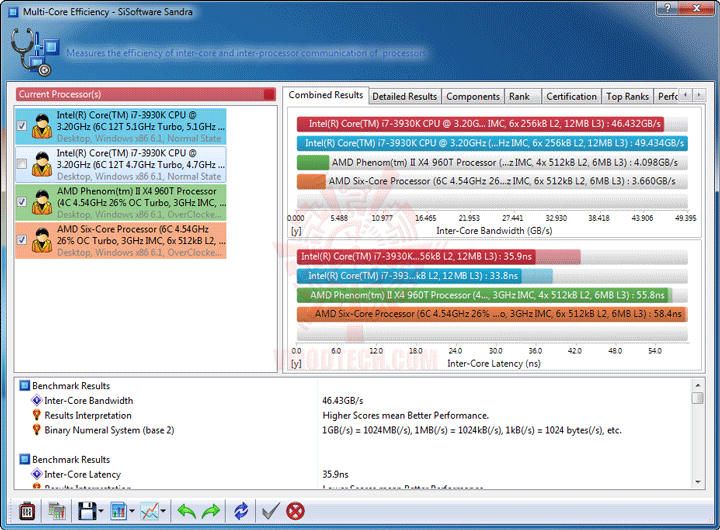
Task: Click the stethoscope module icon in header
Action: (35, 51)
